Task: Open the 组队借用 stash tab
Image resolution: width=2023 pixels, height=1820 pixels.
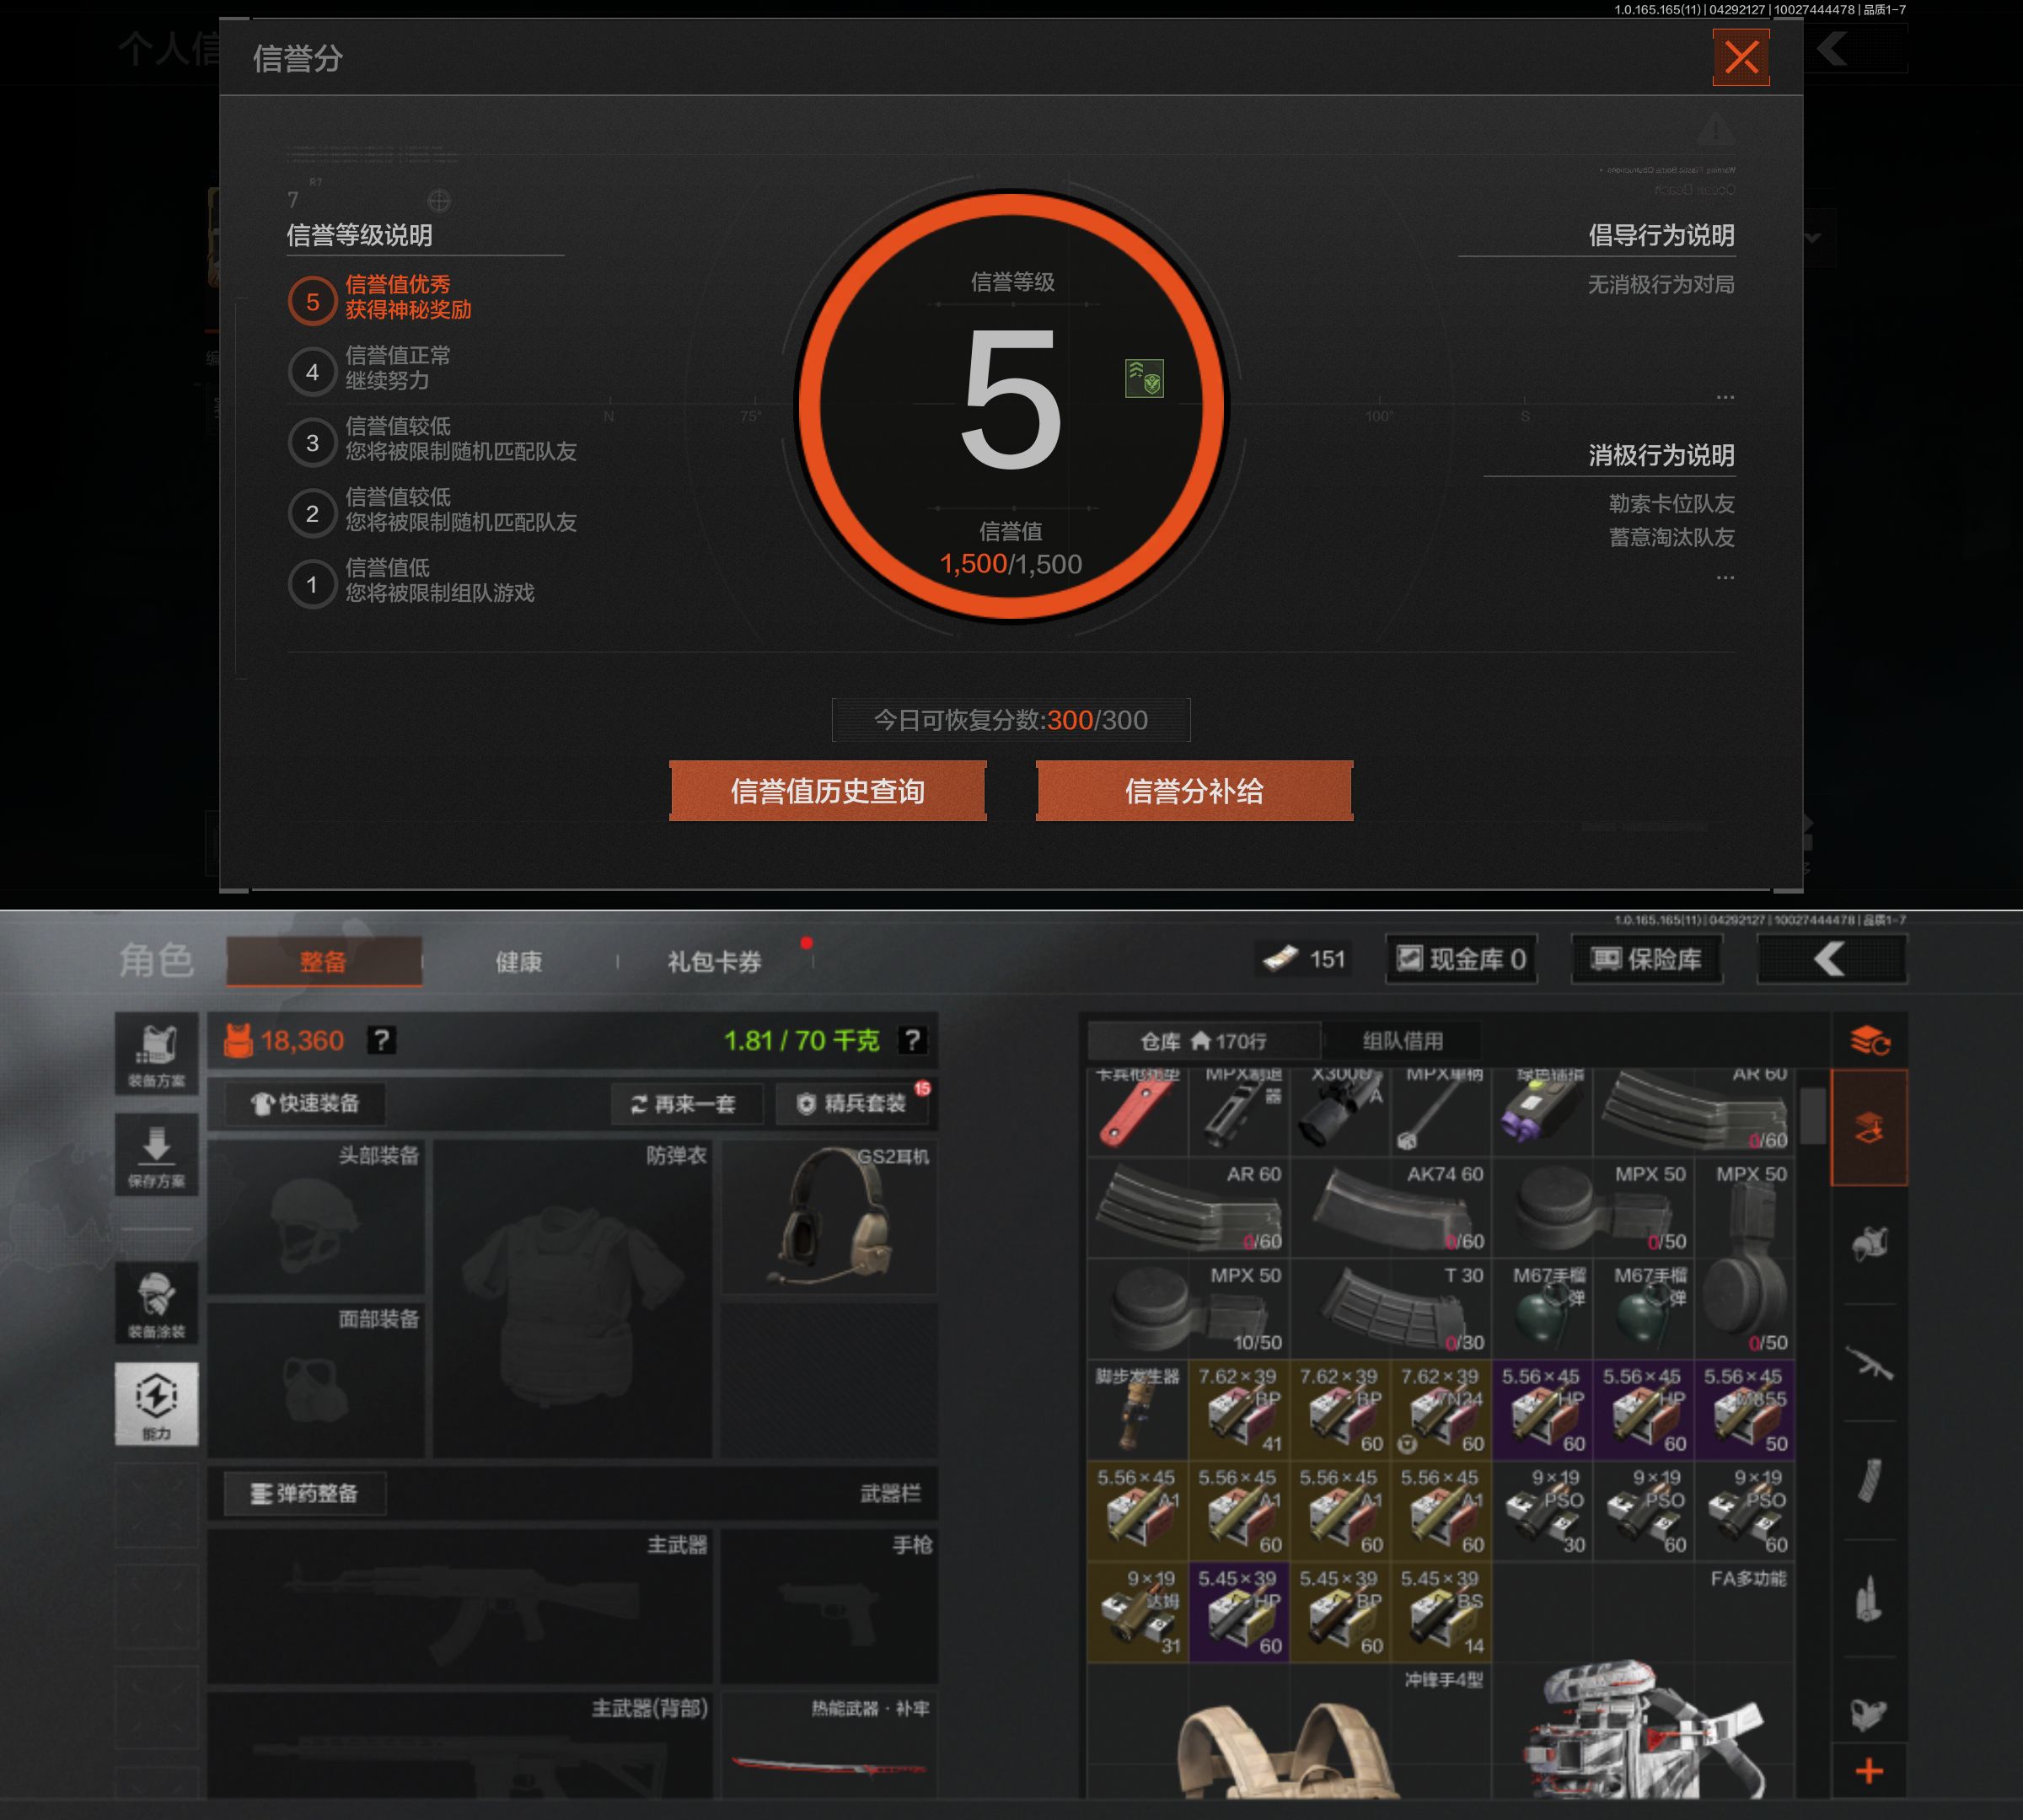Action: click(x=1403, y=1041)
